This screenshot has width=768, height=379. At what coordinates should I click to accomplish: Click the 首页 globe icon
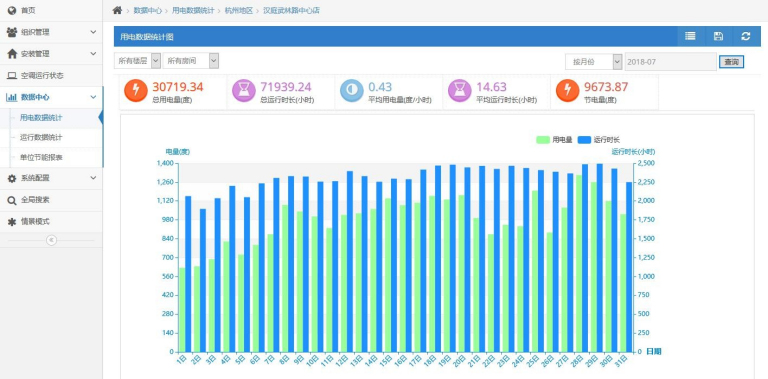[x=12, y=10]
